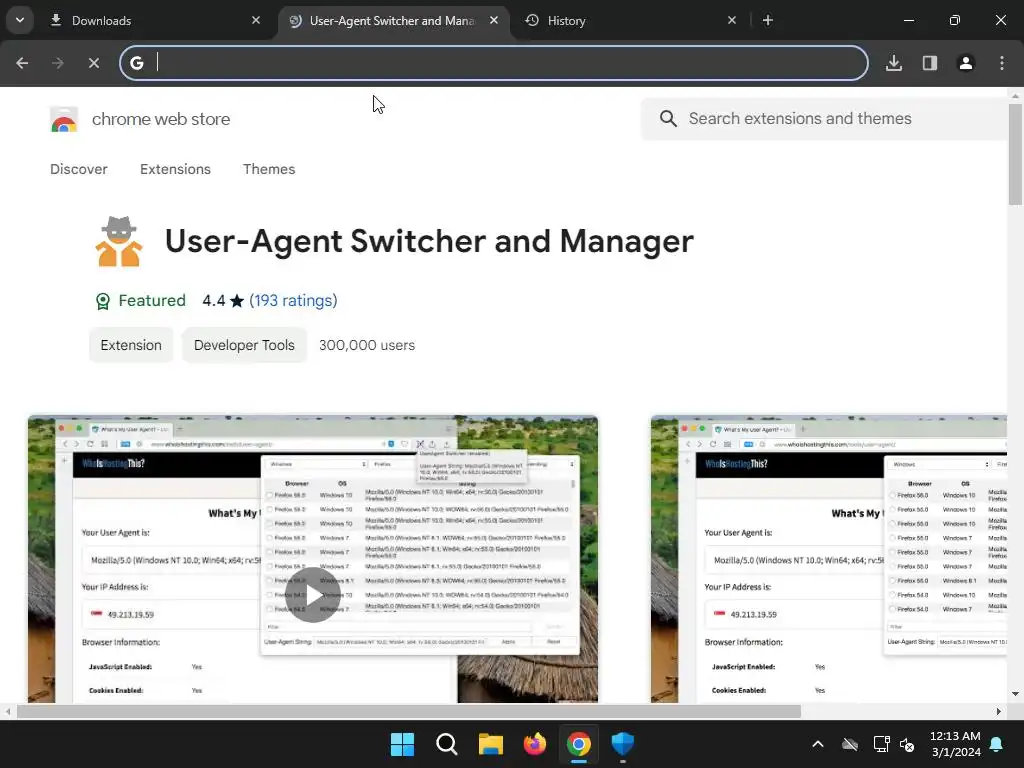Viewport: 1024px width, 768px height.
Task: Click the muted volume tray icon
Action: click(x=907, y=744)
